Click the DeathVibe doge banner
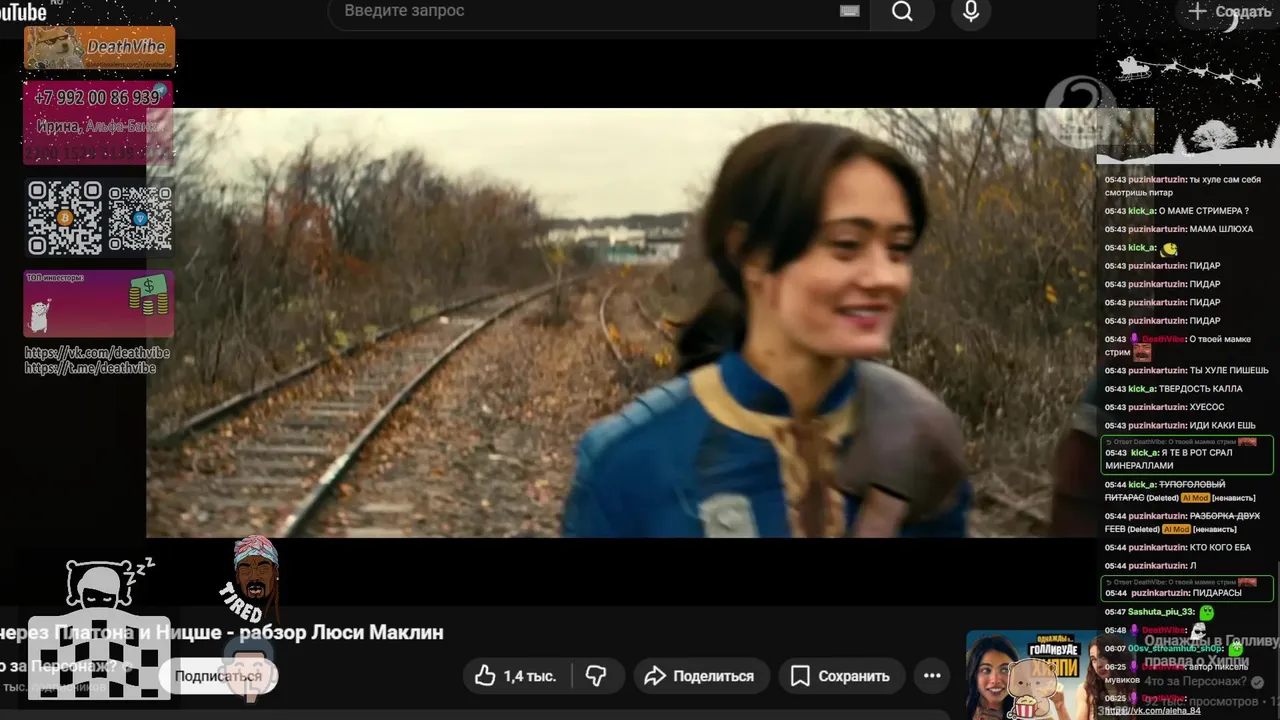The image size is (1280, 720). (x=99, y=47)
